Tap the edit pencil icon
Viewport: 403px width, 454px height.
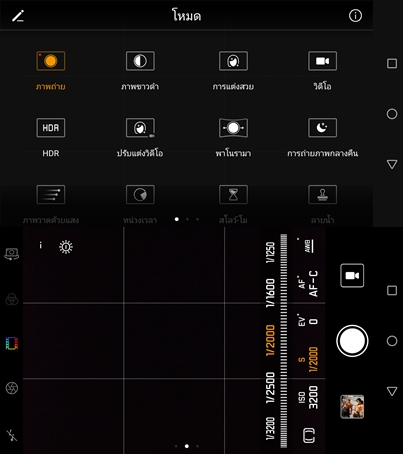coord(18,16)
